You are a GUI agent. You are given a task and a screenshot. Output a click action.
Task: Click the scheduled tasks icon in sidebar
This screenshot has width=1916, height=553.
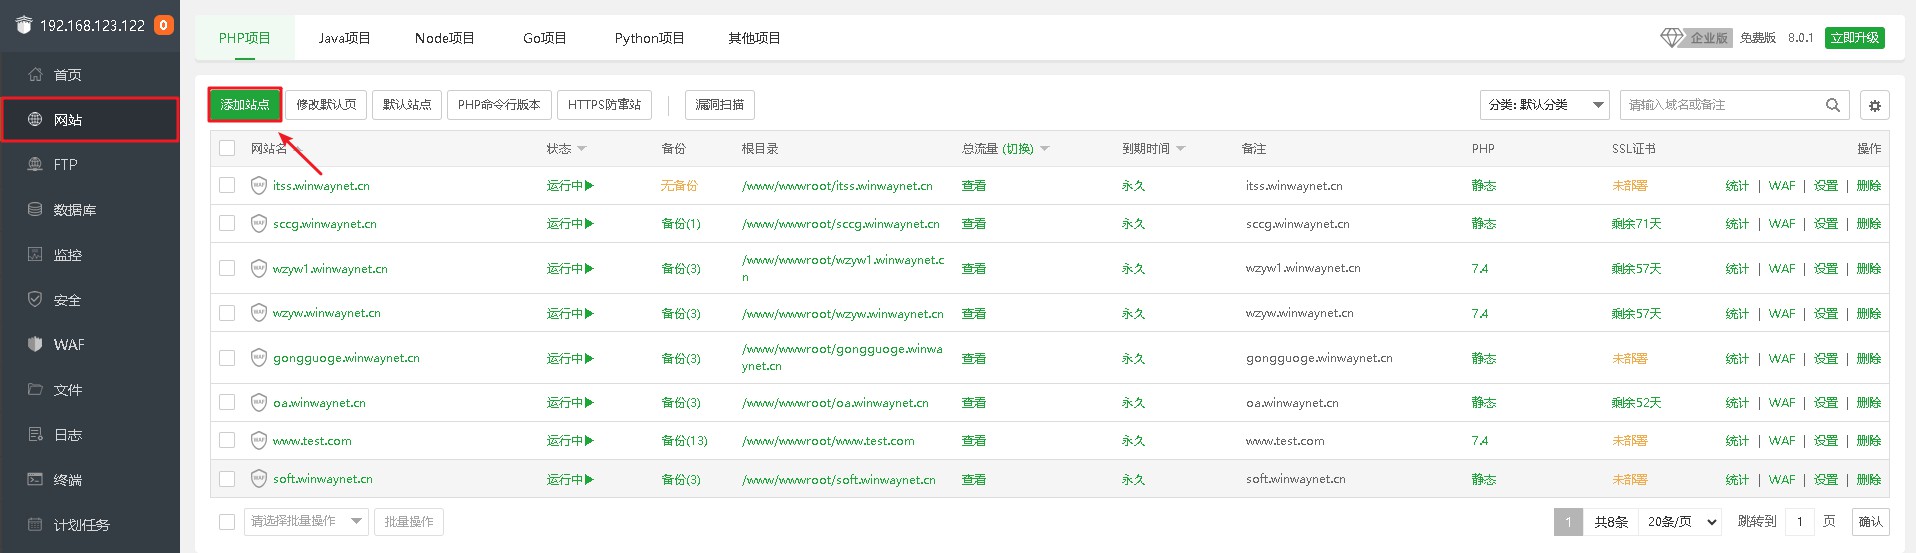point(35,524)
